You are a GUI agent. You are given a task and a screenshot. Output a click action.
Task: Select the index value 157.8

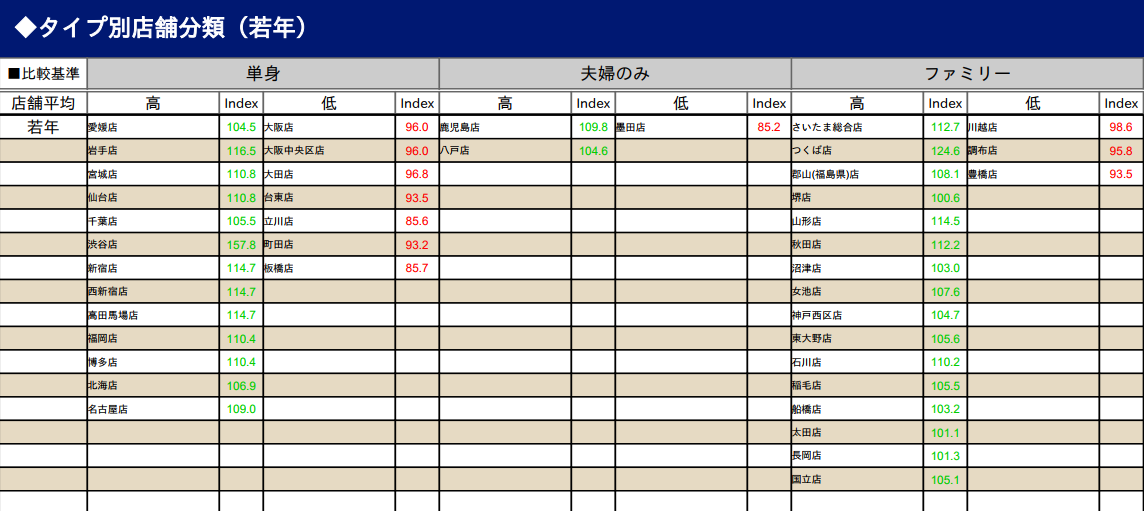coord(241,245)
